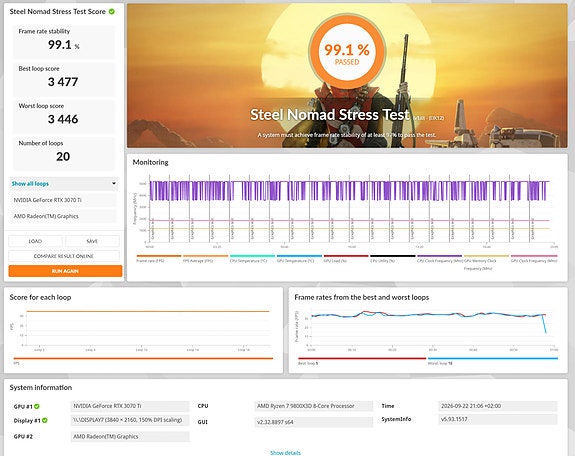Click the green validation icon next to GPU #1
The height and width of the screenshot is (456, 575).
[37, 406]
